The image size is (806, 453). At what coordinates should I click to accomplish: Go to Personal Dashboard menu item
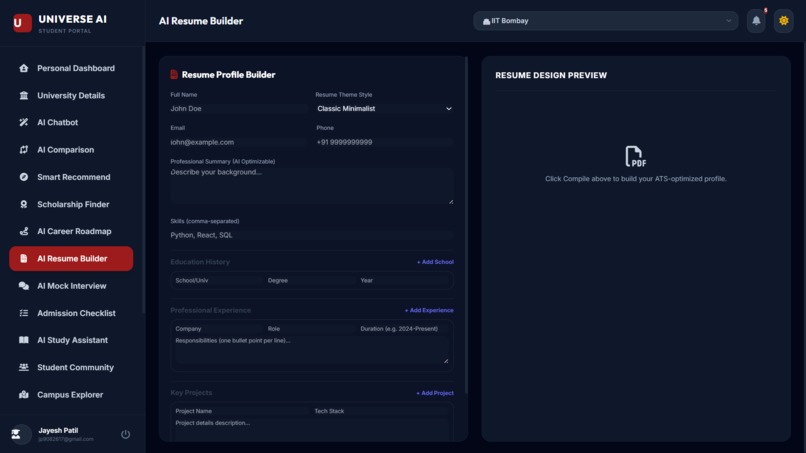tap(71, 68)
